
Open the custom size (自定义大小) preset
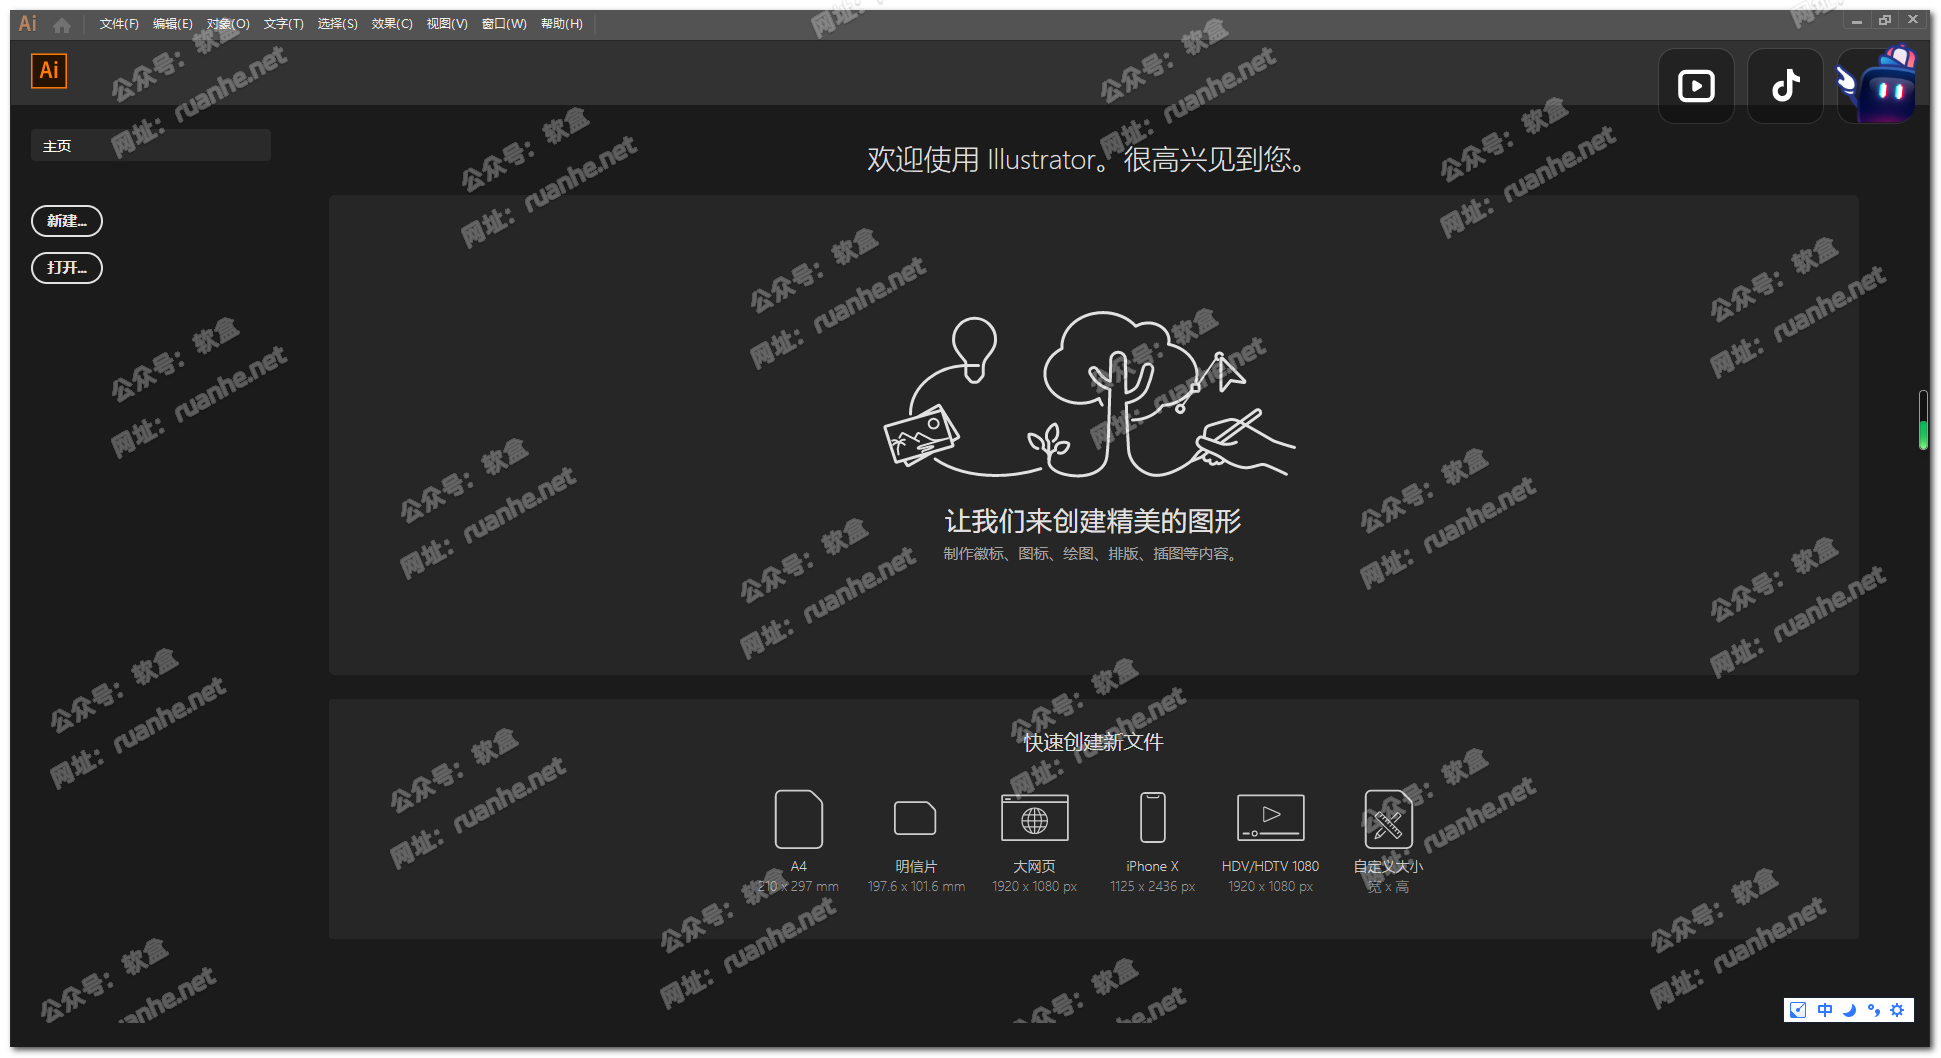click(1388, 819)
